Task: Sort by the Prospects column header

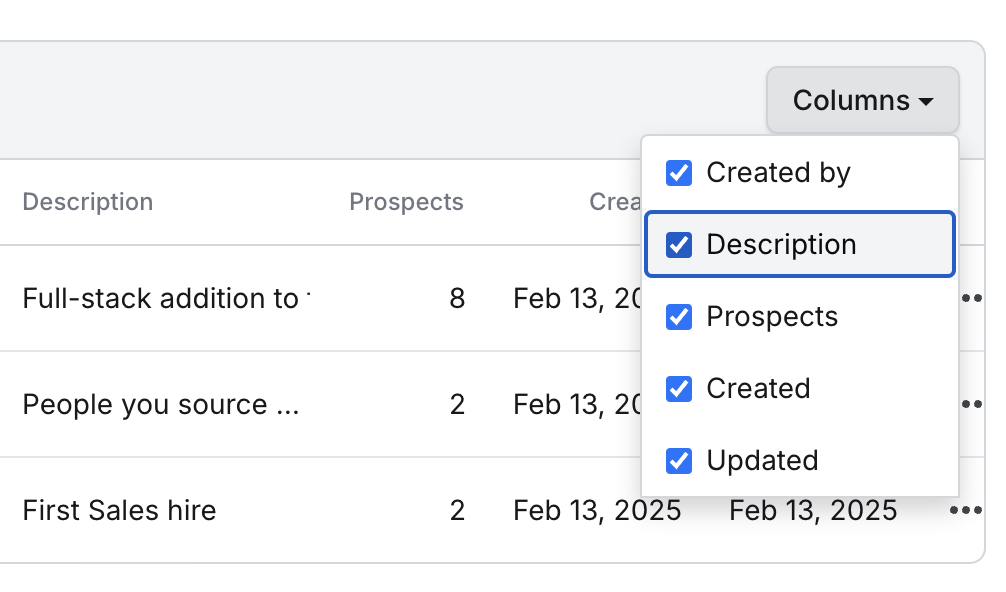Action: (406, 201)
